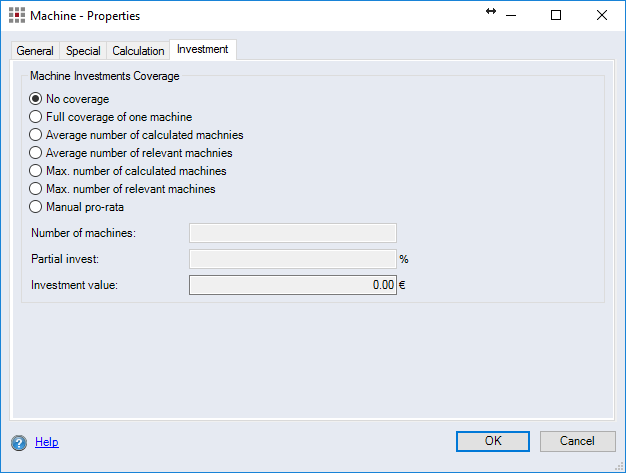Click the Cancel button
626x473 pixels.
click(577, 441)
